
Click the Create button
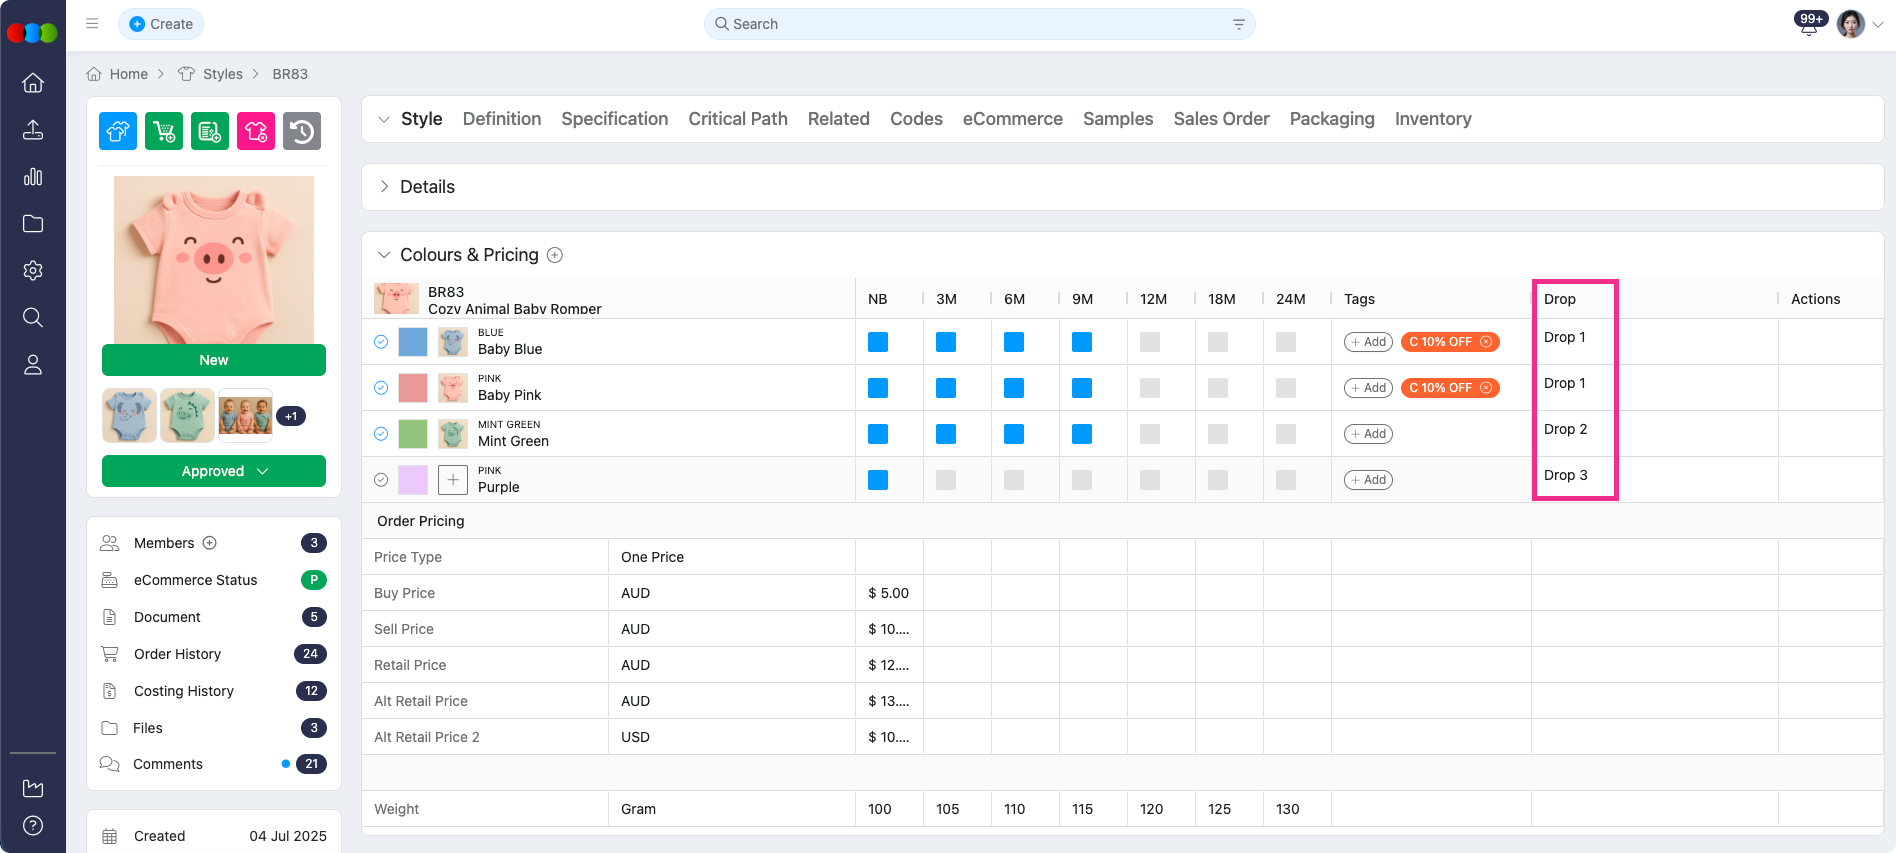161,24
